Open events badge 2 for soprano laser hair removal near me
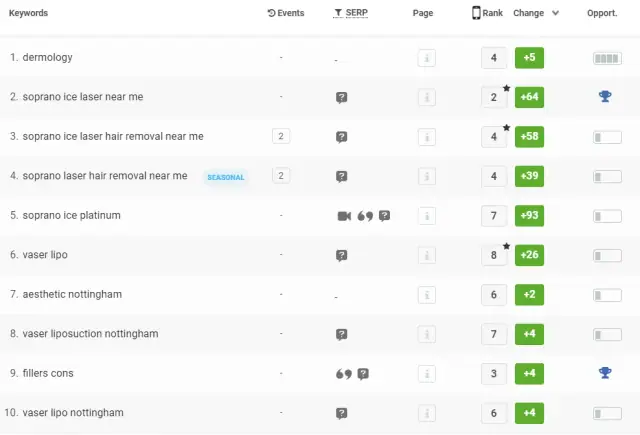This screenshot has width=640, height=435. click(281, 175)
